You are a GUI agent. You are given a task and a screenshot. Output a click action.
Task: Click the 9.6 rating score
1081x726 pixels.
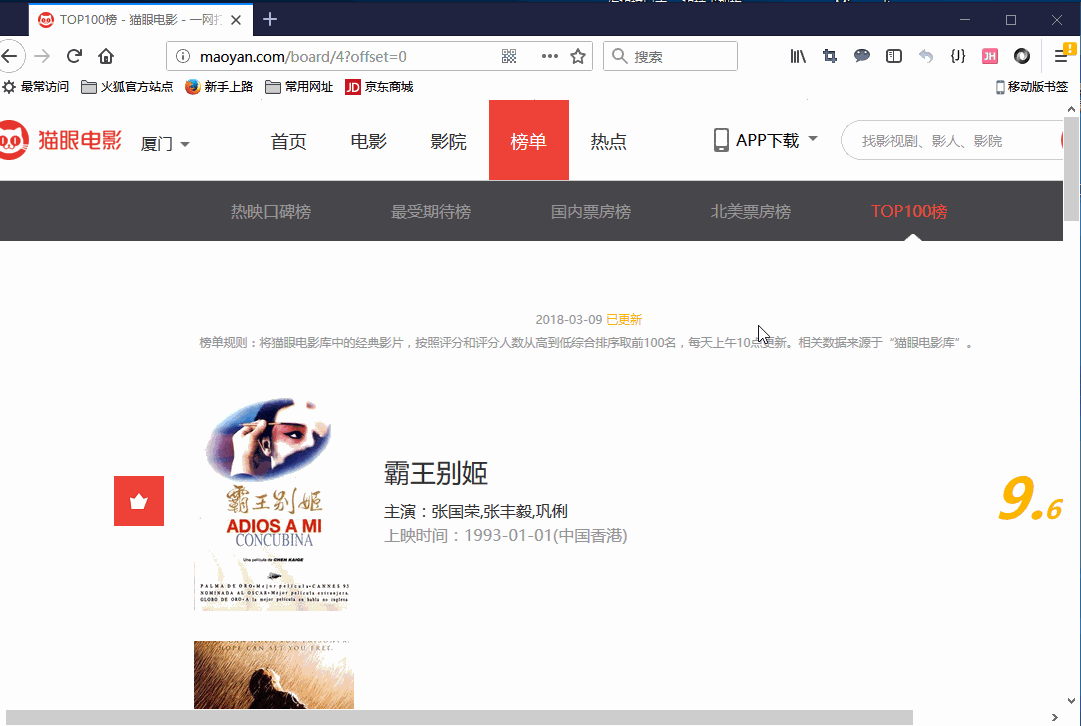pyautogui.click(x=1031, y=500)
